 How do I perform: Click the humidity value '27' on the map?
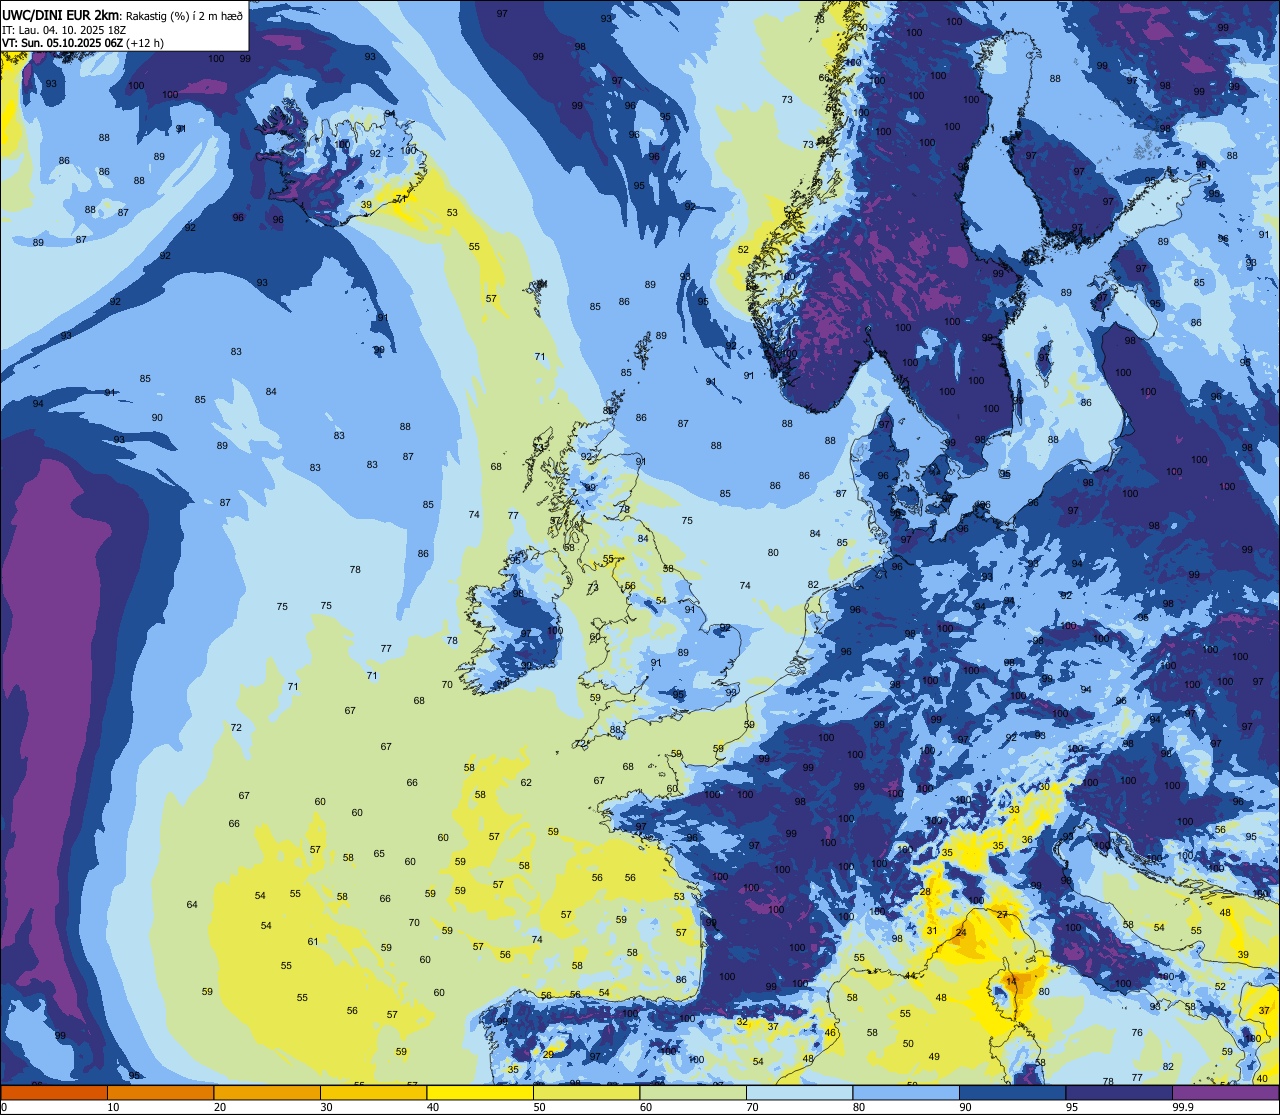point(1003,915)
